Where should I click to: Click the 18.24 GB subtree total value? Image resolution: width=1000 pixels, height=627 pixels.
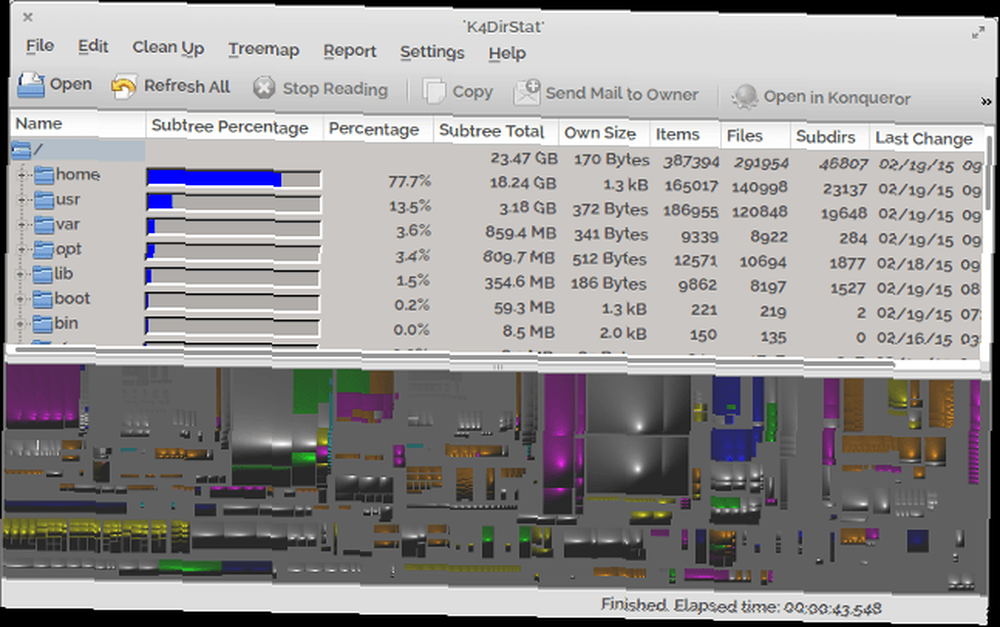pyautogui.click(x=523, y=183)
